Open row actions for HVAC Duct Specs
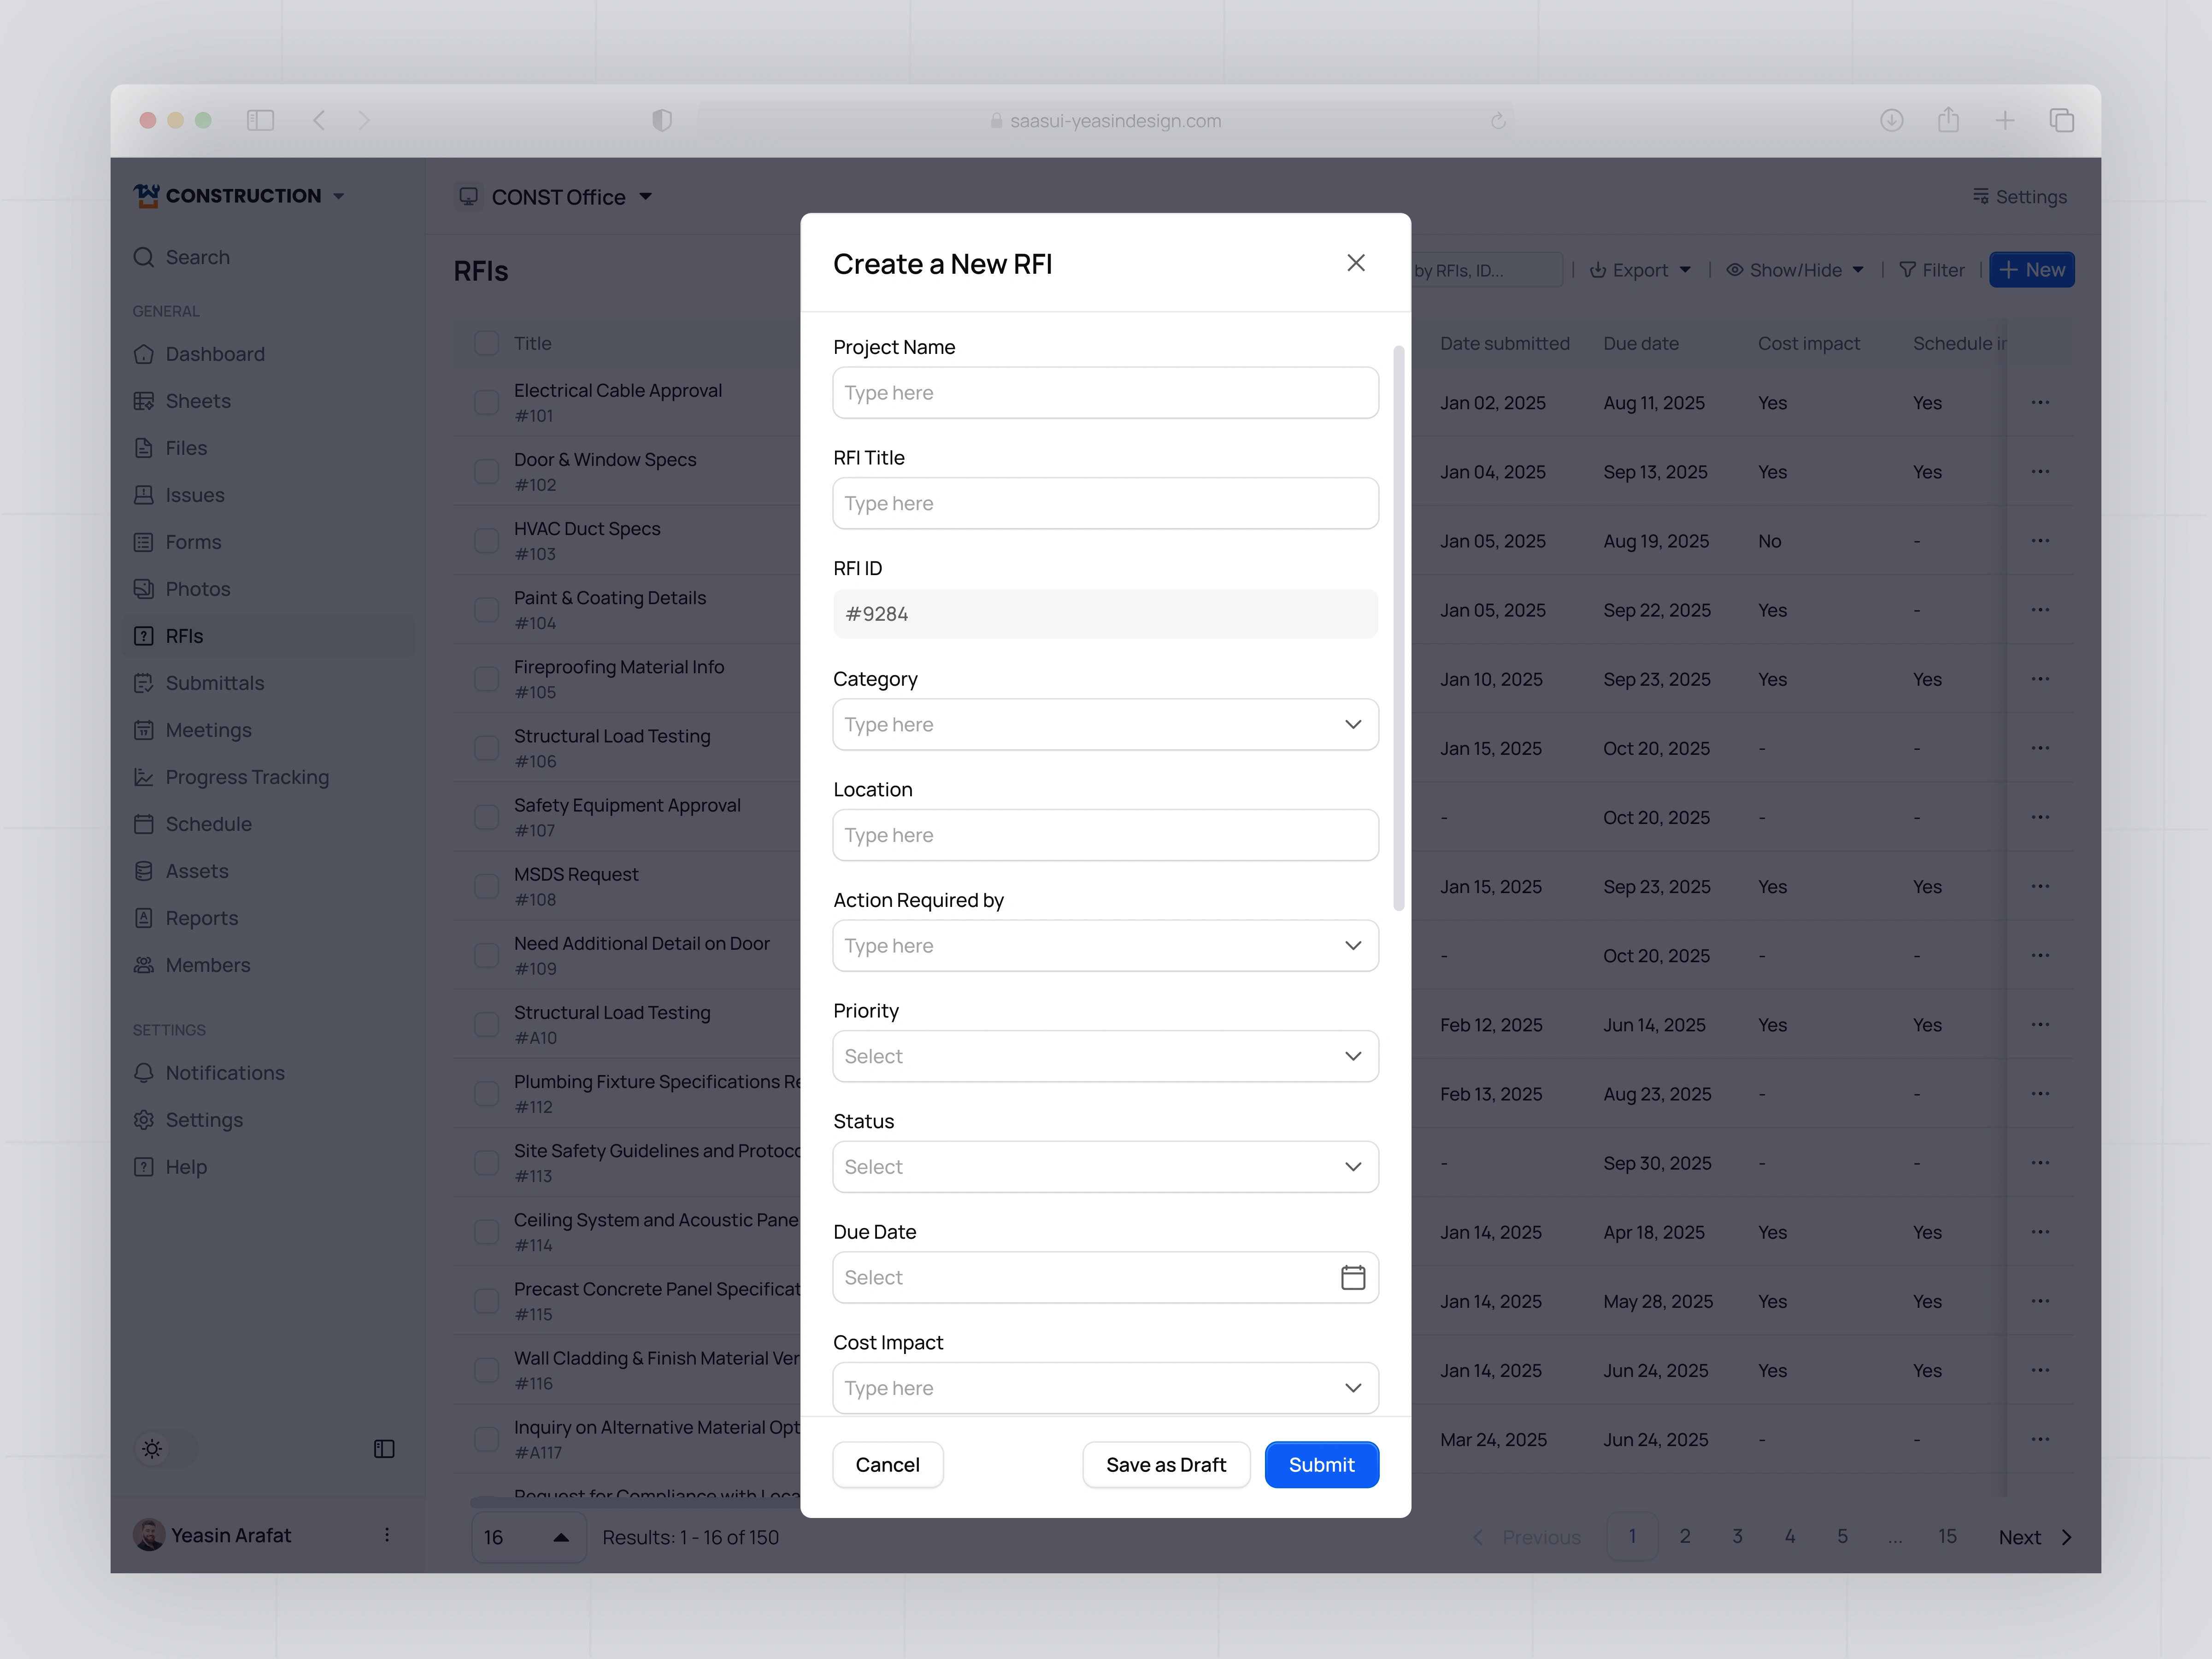This screenshot has width=2212, height=1659. tap(2040, 540)
